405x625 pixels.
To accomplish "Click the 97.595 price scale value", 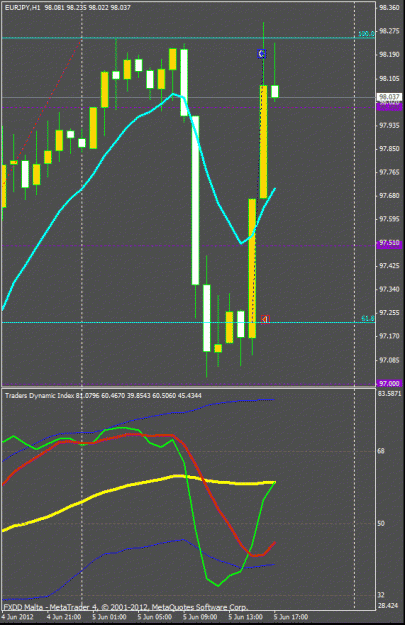I will (x=389, y=219).
